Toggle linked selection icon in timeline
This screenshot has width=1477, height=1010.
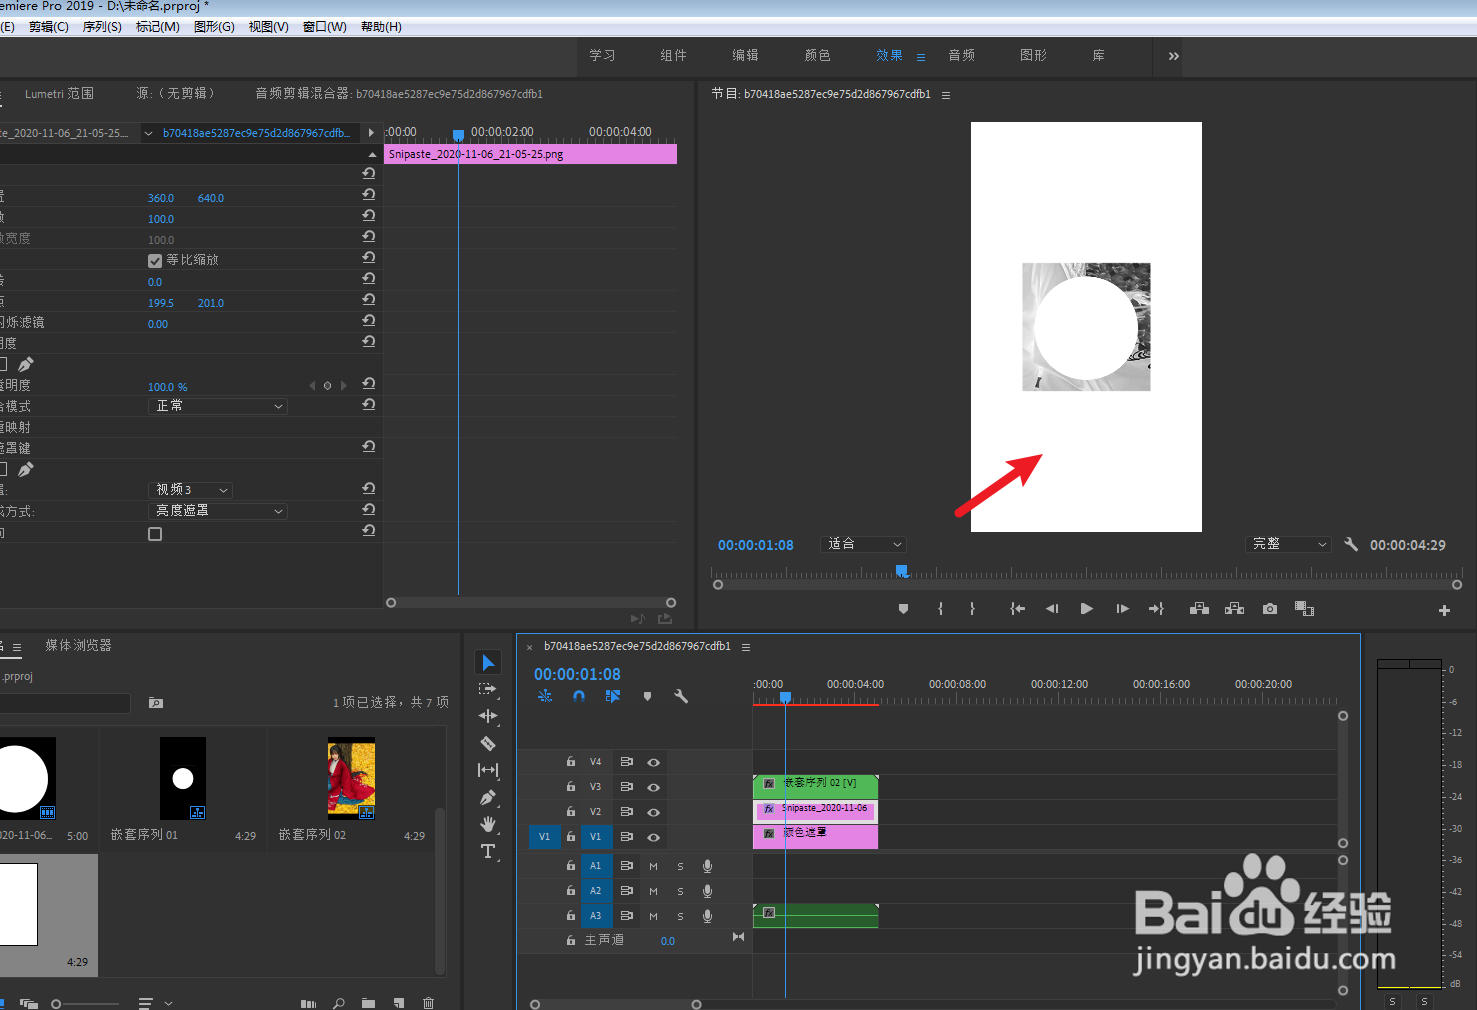pos(613,696)
